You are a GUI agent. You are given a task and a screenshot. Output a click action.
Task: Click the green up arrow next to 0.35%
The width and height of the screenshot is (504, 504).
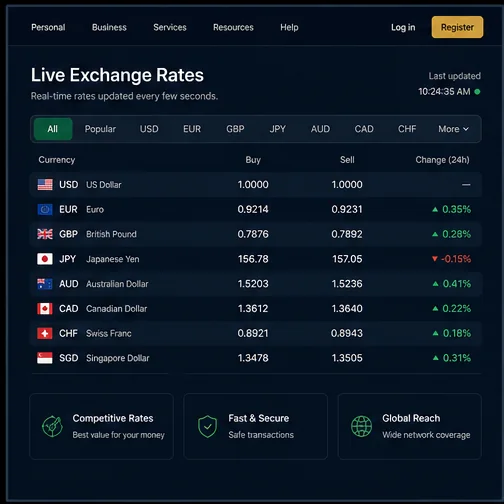(435, 209)
